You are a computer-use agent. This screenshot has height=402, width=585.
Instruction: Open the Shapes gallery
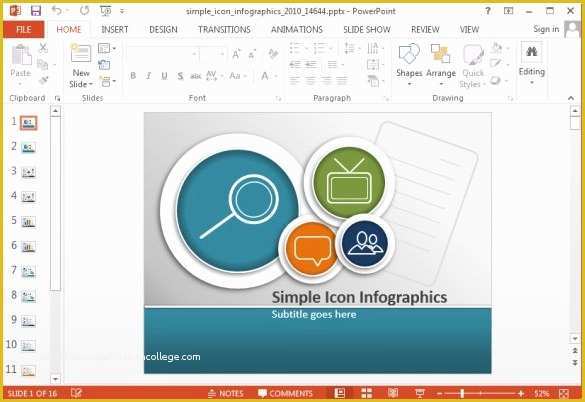409,65
